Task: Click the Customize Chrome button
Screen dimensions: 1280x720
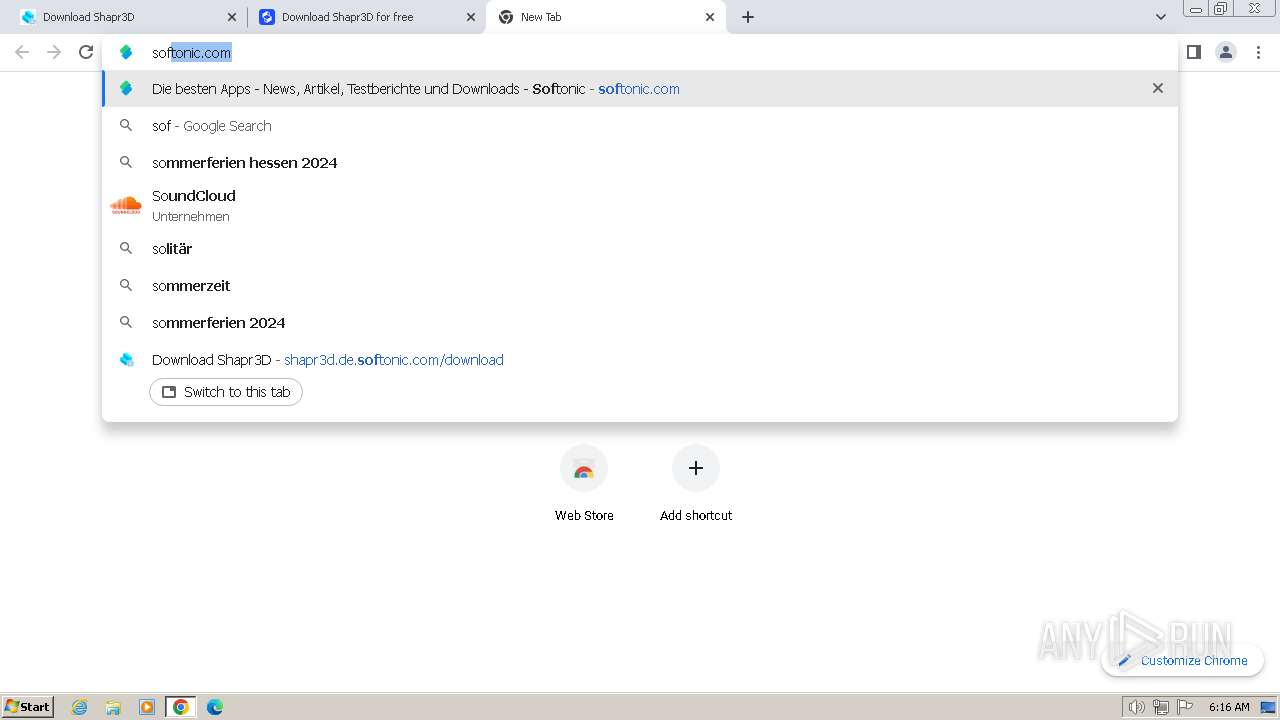Action: click(1182, 661)
